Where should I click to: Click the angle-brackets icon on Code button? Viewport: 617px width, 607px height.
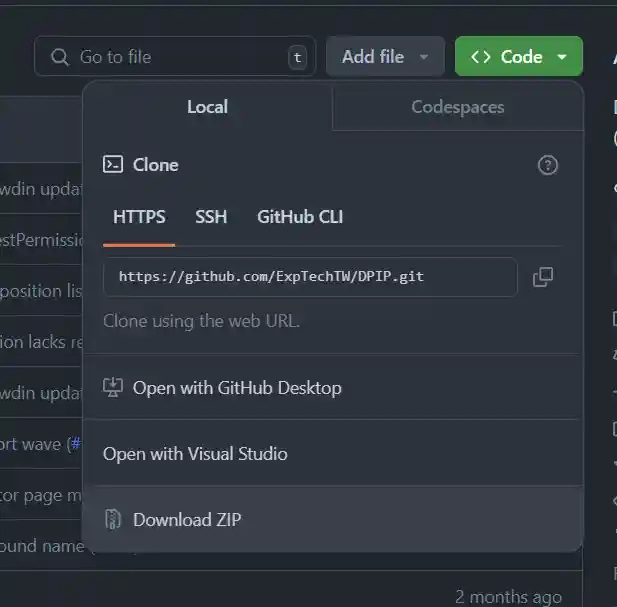[x=480, y=57]
